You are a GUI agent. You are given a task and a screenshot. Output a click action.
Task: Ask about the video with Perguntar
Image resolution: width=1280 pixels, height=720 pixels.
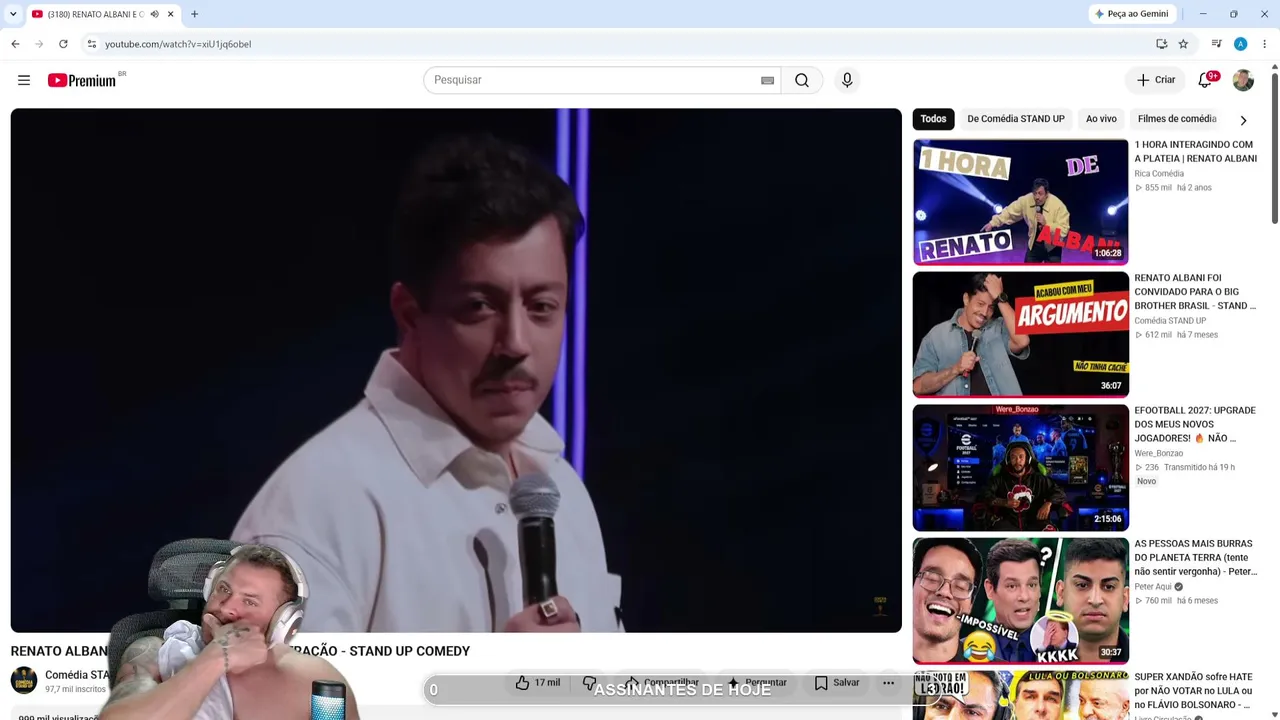(757, 683)
